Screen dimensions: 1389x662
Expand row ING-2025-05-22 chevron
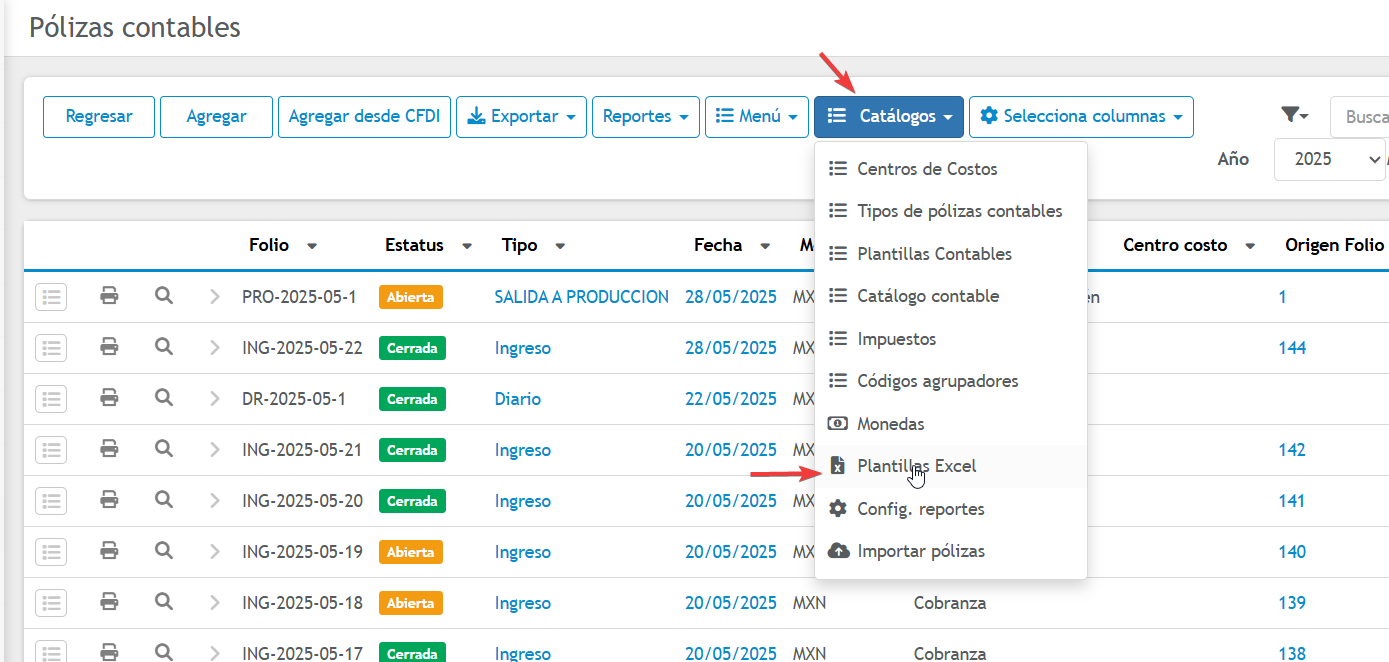214,348
